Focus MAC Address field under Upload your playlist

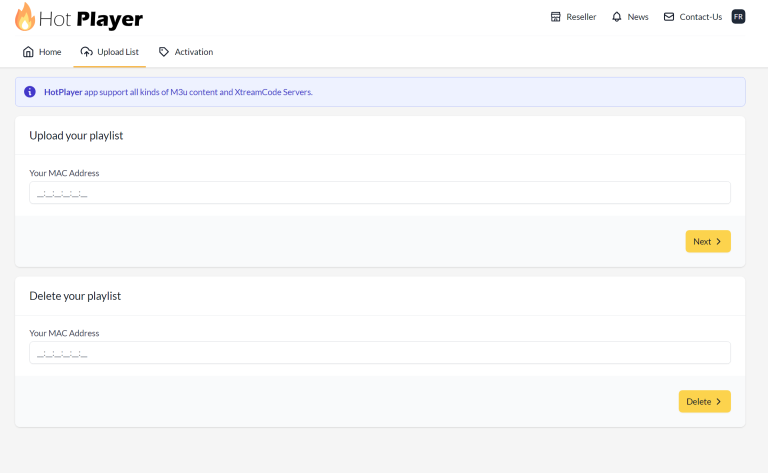(x=380, y=193)
